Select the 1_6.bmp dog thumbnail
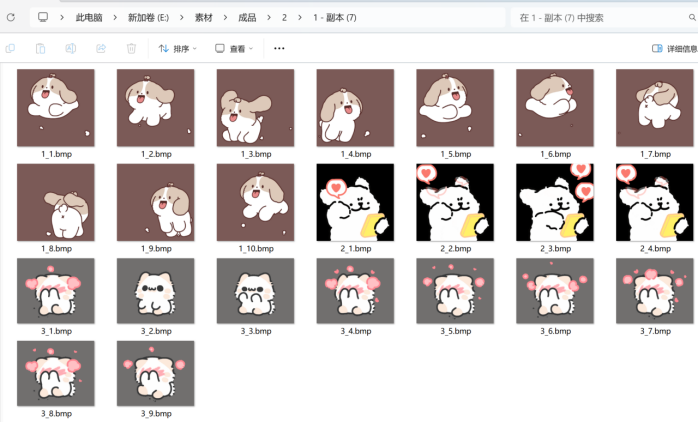Viewport: 698px width, 422px height. click(x=555, y=108)
